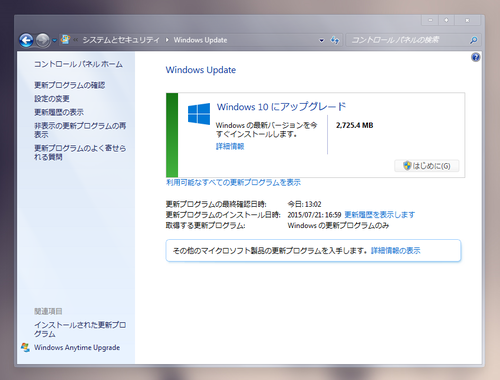Expand the breadcrumb arrow before Windows Update
Viewport: 500px width, 380px height.
coord(167,40)
